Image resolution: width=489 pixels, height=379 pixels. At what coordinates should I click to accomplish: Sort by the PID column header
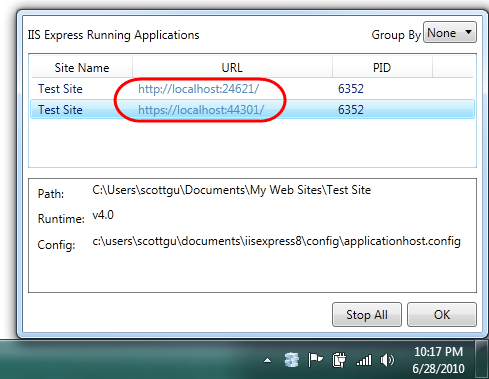(x=382, y=68)
